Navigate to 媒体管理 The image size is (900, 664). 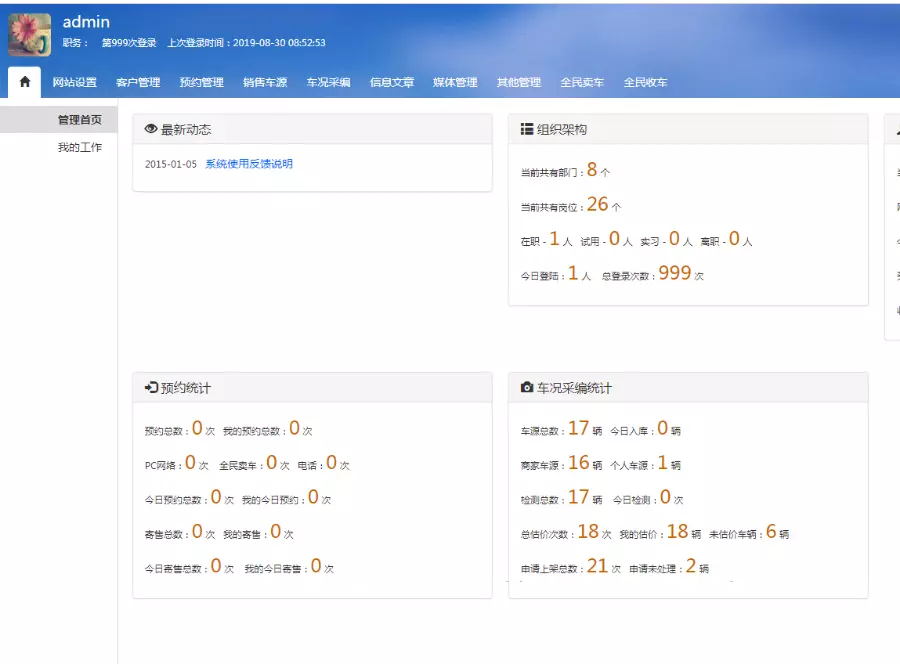[455, 83]
